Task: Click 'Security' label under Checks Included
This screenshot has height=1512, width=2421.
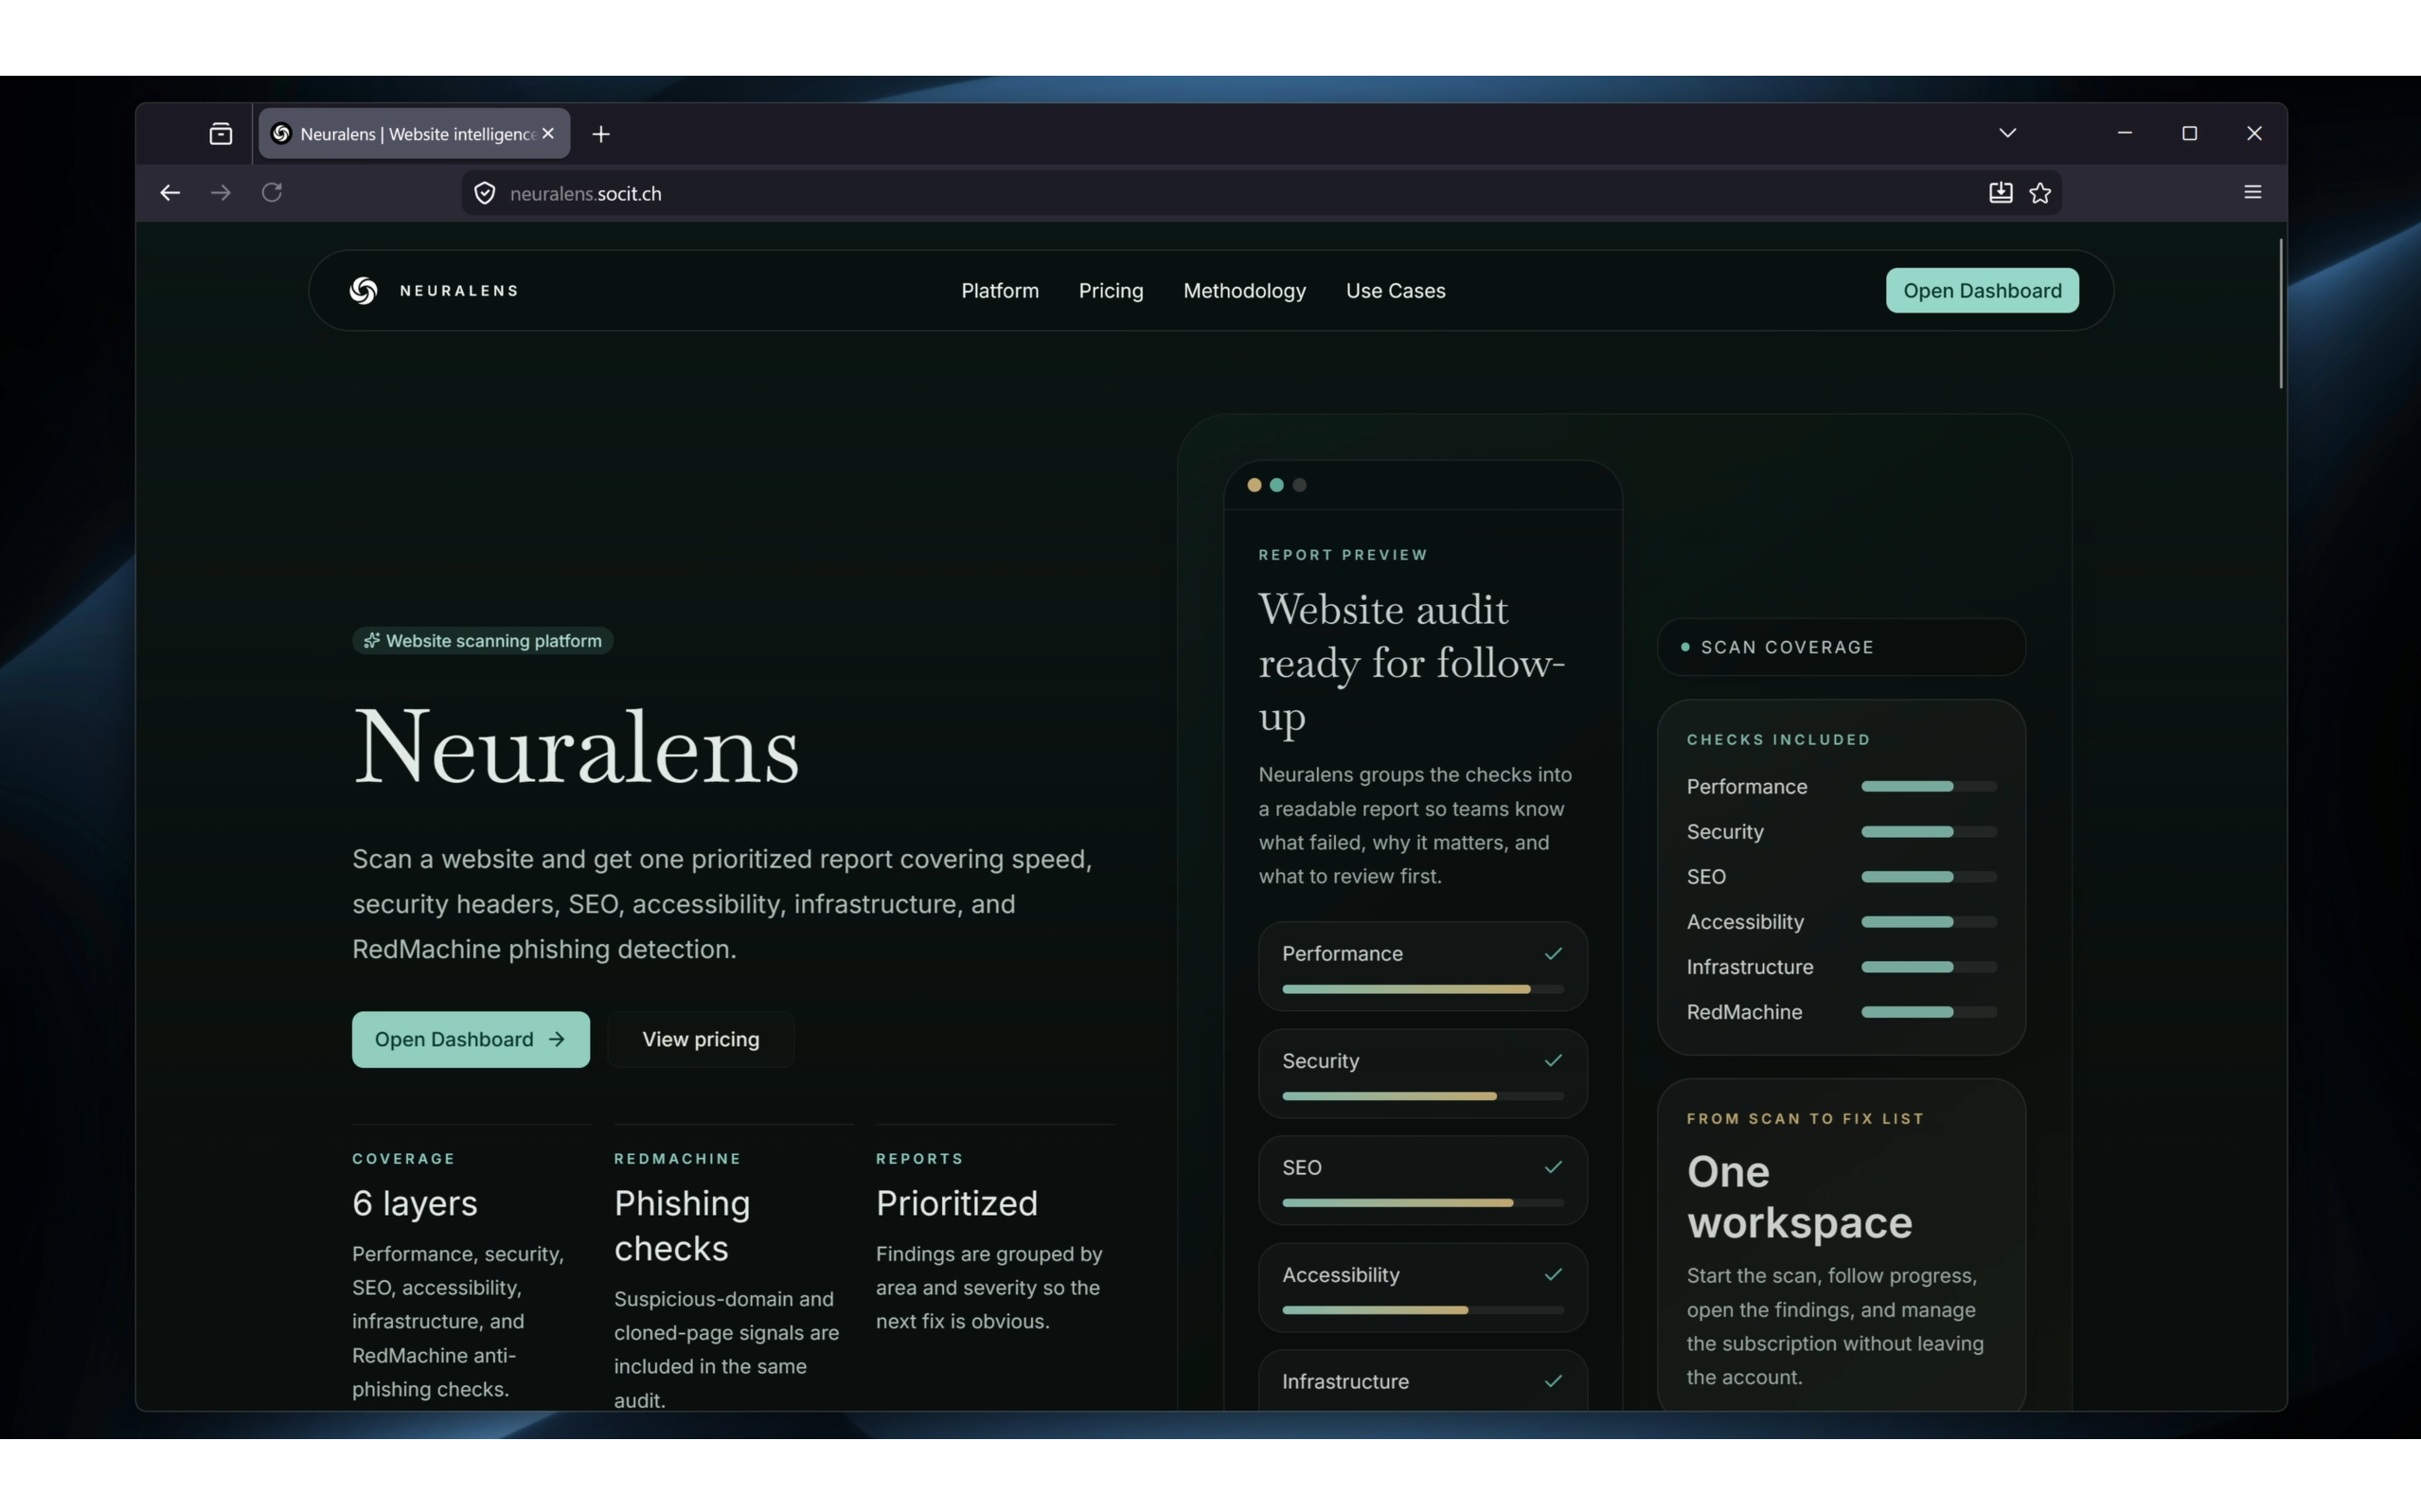Action: (x=1725, y=832)
